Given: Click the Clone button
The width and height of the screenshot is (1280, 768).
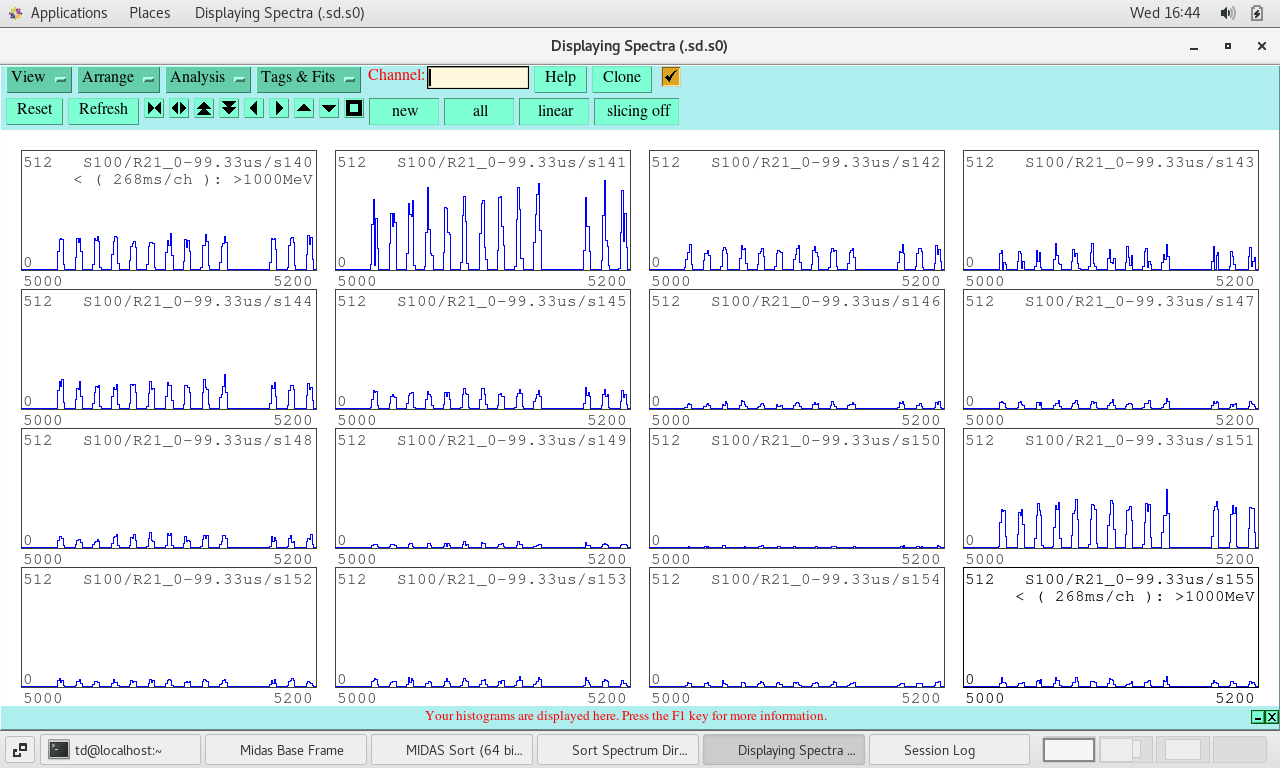Looking at the screenshot, I should [x=621, y=78].
